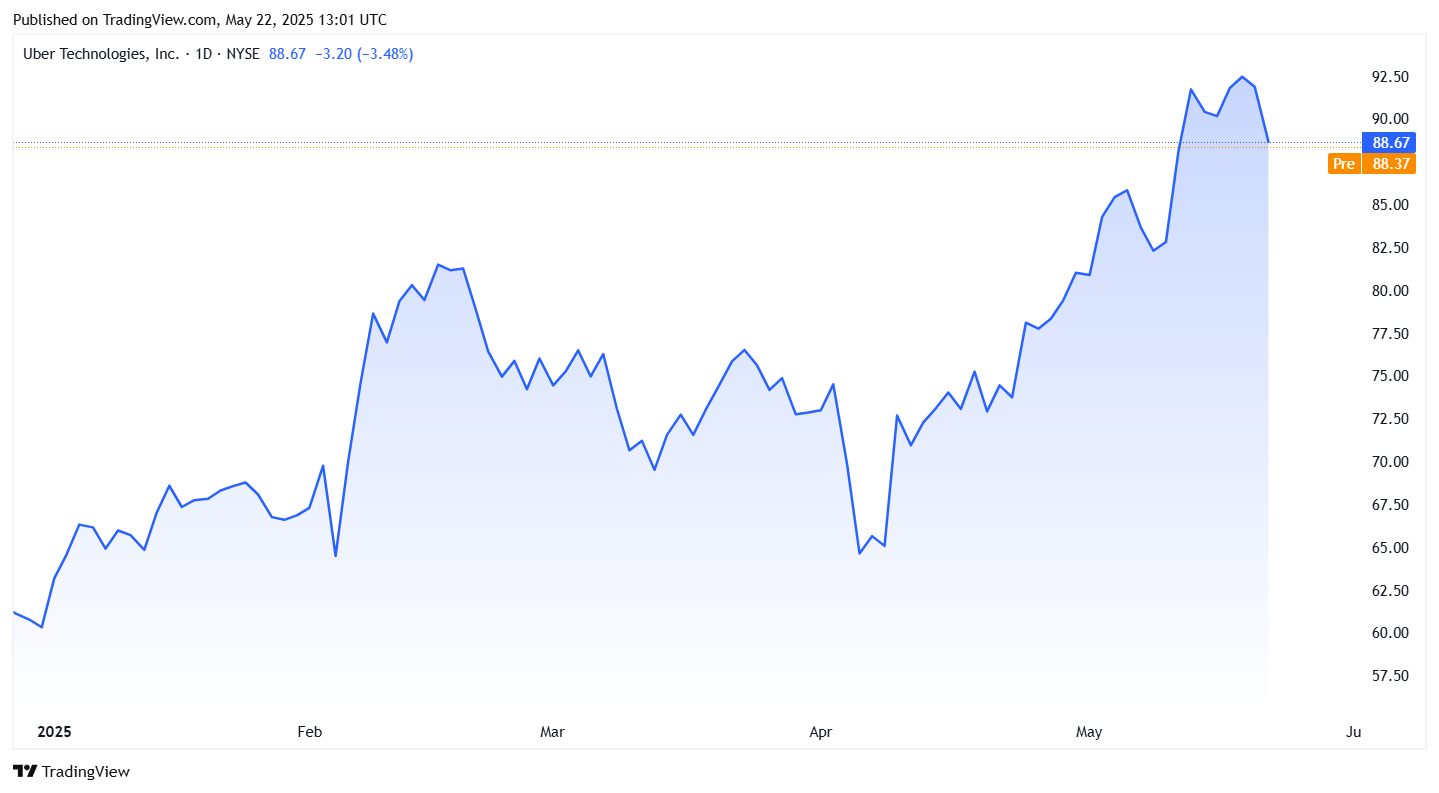Viewport: 1439px width, 793px height.
Task: Click the orange Pre market label
Action: [1344, 164]
